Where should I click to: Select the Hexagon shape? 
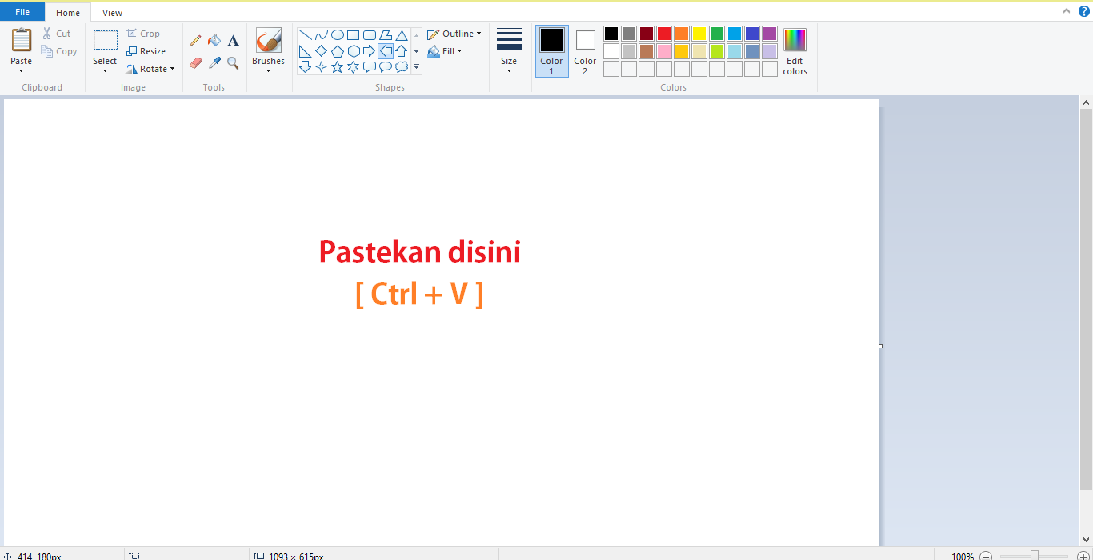pyautogui.click(x=353, y=51)
